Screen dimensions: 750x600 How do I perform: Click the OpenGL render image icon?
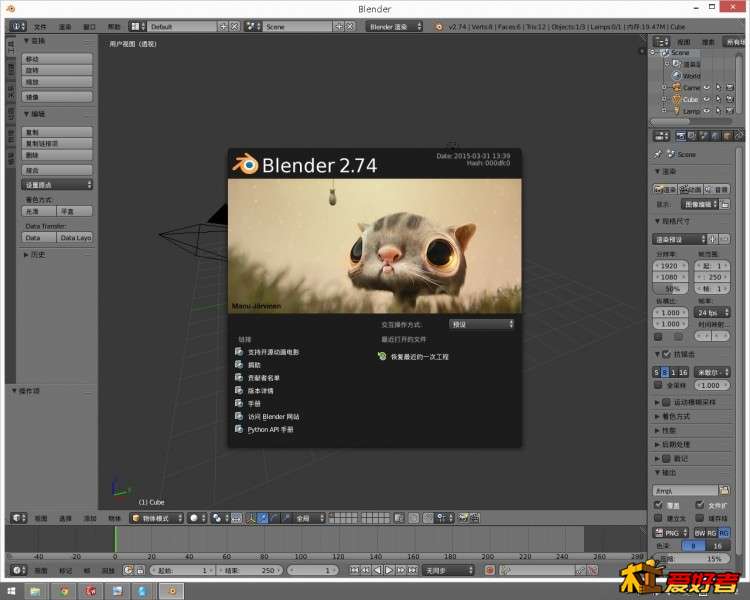coord(463,518)
